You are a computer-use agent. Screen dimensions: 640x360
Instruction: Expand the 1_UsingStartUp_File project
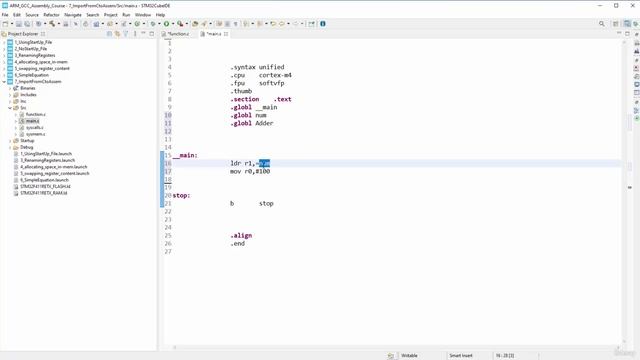[x=4, y=42]
